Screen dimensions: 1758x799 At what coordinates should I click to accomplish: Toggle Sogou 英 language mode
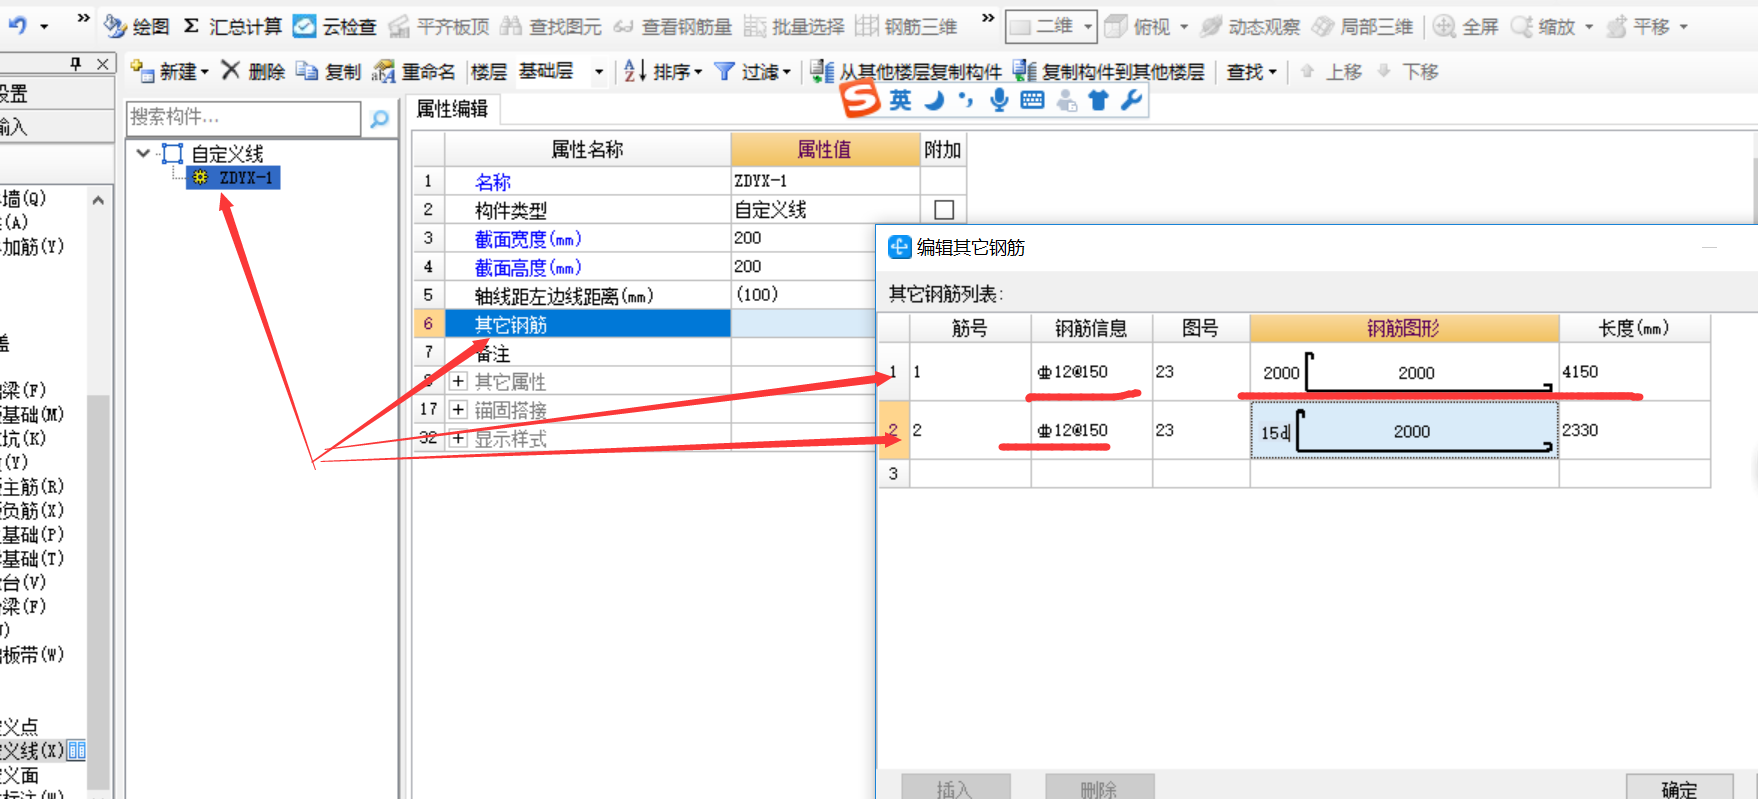click(900, 100)
